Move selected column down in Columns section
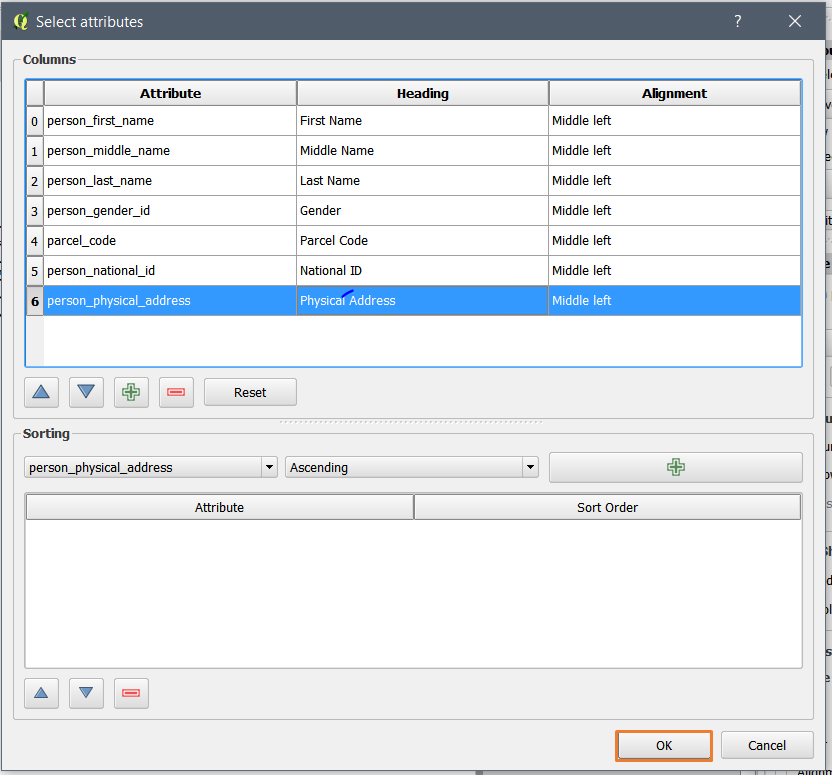This screenshot has height=775, width=832. 86,392
